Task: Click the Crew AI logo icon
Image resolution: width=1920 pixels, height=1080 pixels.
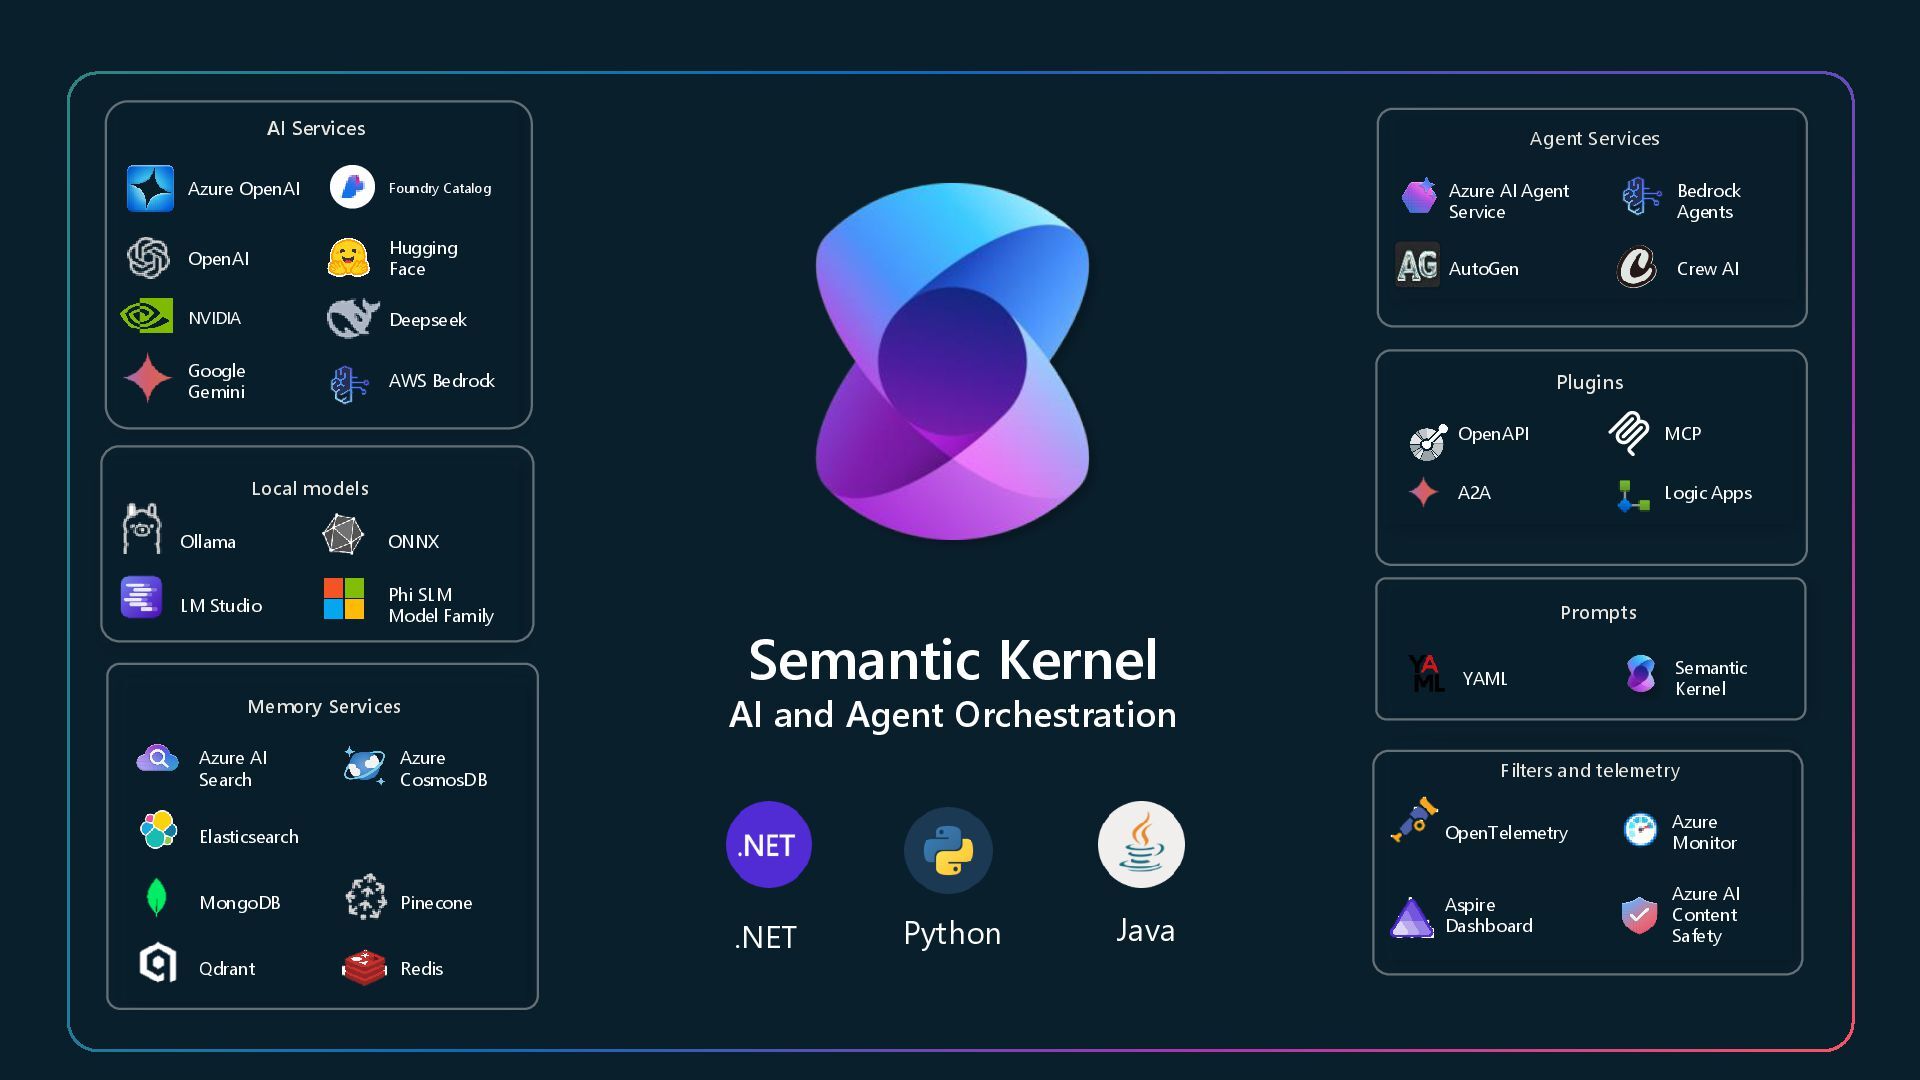Action: tap(1637, 267)
